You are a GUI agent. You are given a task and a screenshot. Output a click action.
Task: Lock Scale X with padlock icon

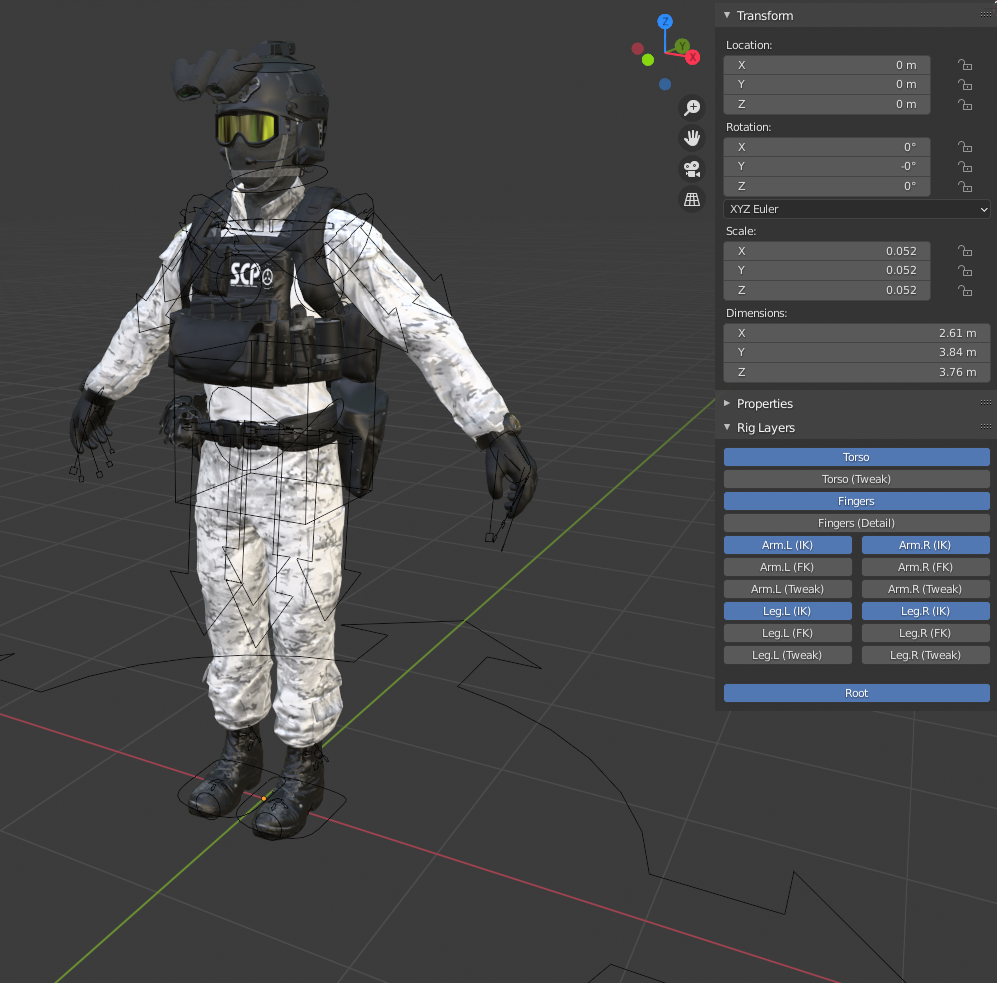[965, 251]
